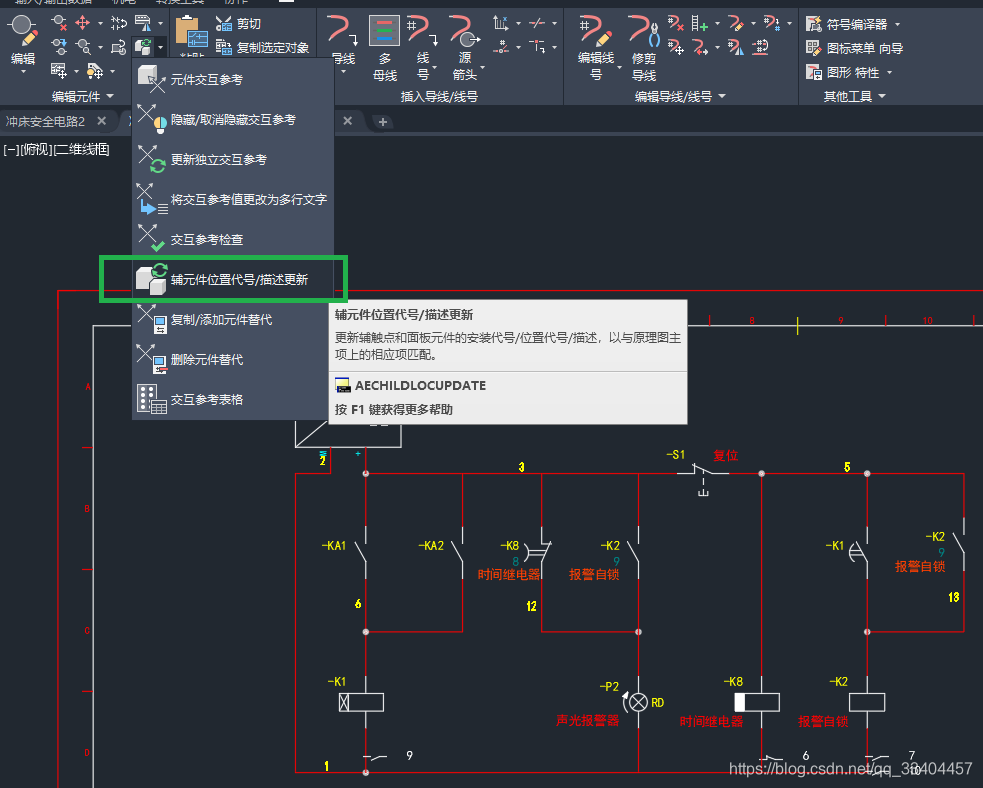Expand the 其他工具 panel arrow

pos(882,96)
